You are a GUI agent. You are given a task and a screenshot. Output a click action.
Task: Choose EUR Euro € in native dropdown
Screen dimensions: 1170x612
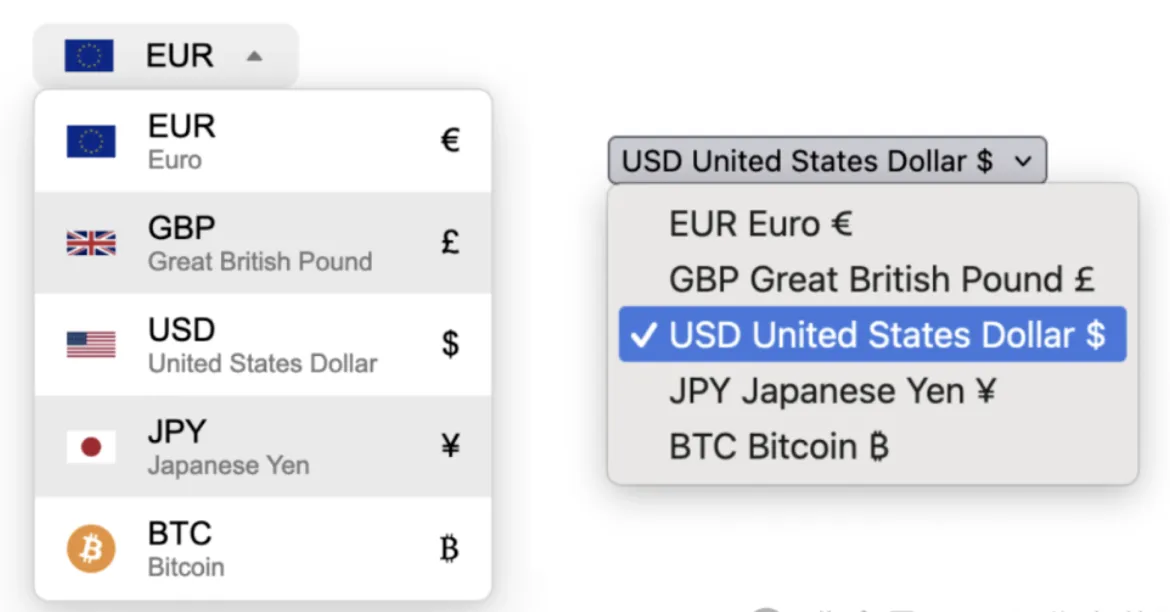point(760,225)
